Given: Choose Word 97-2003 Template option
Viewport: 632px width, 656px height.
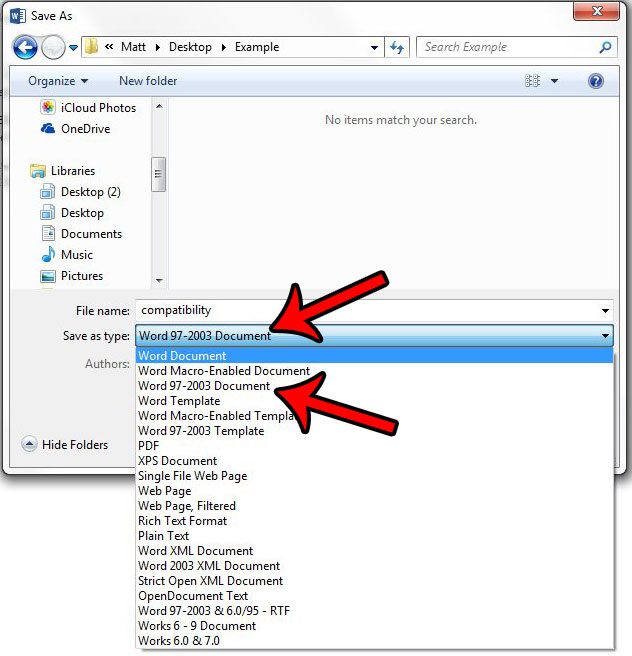Looking at the screenshot, I should pos(375,431).
